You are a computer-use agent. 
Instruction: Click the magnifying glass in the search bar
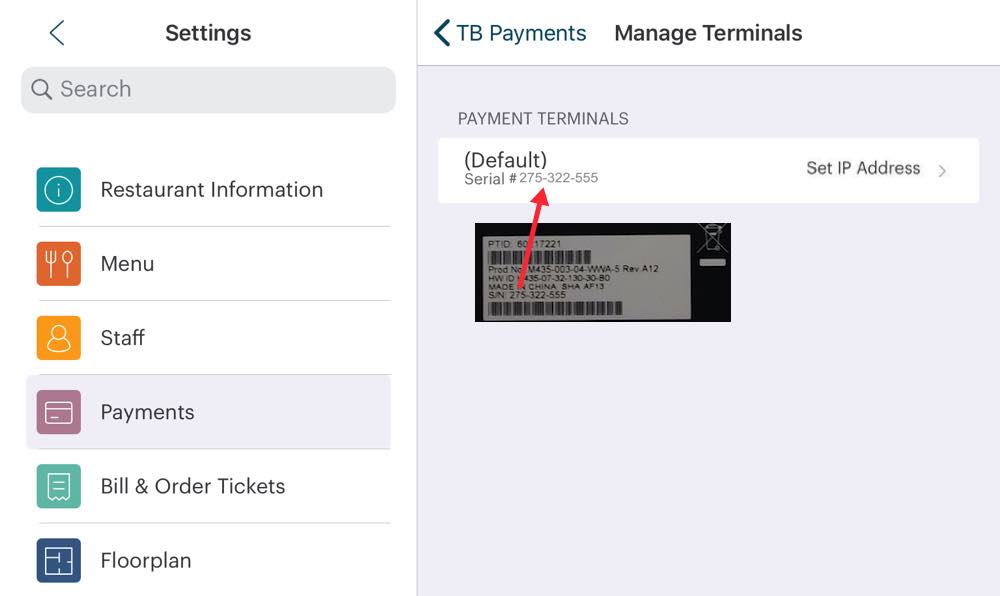(x=41, y=89)
